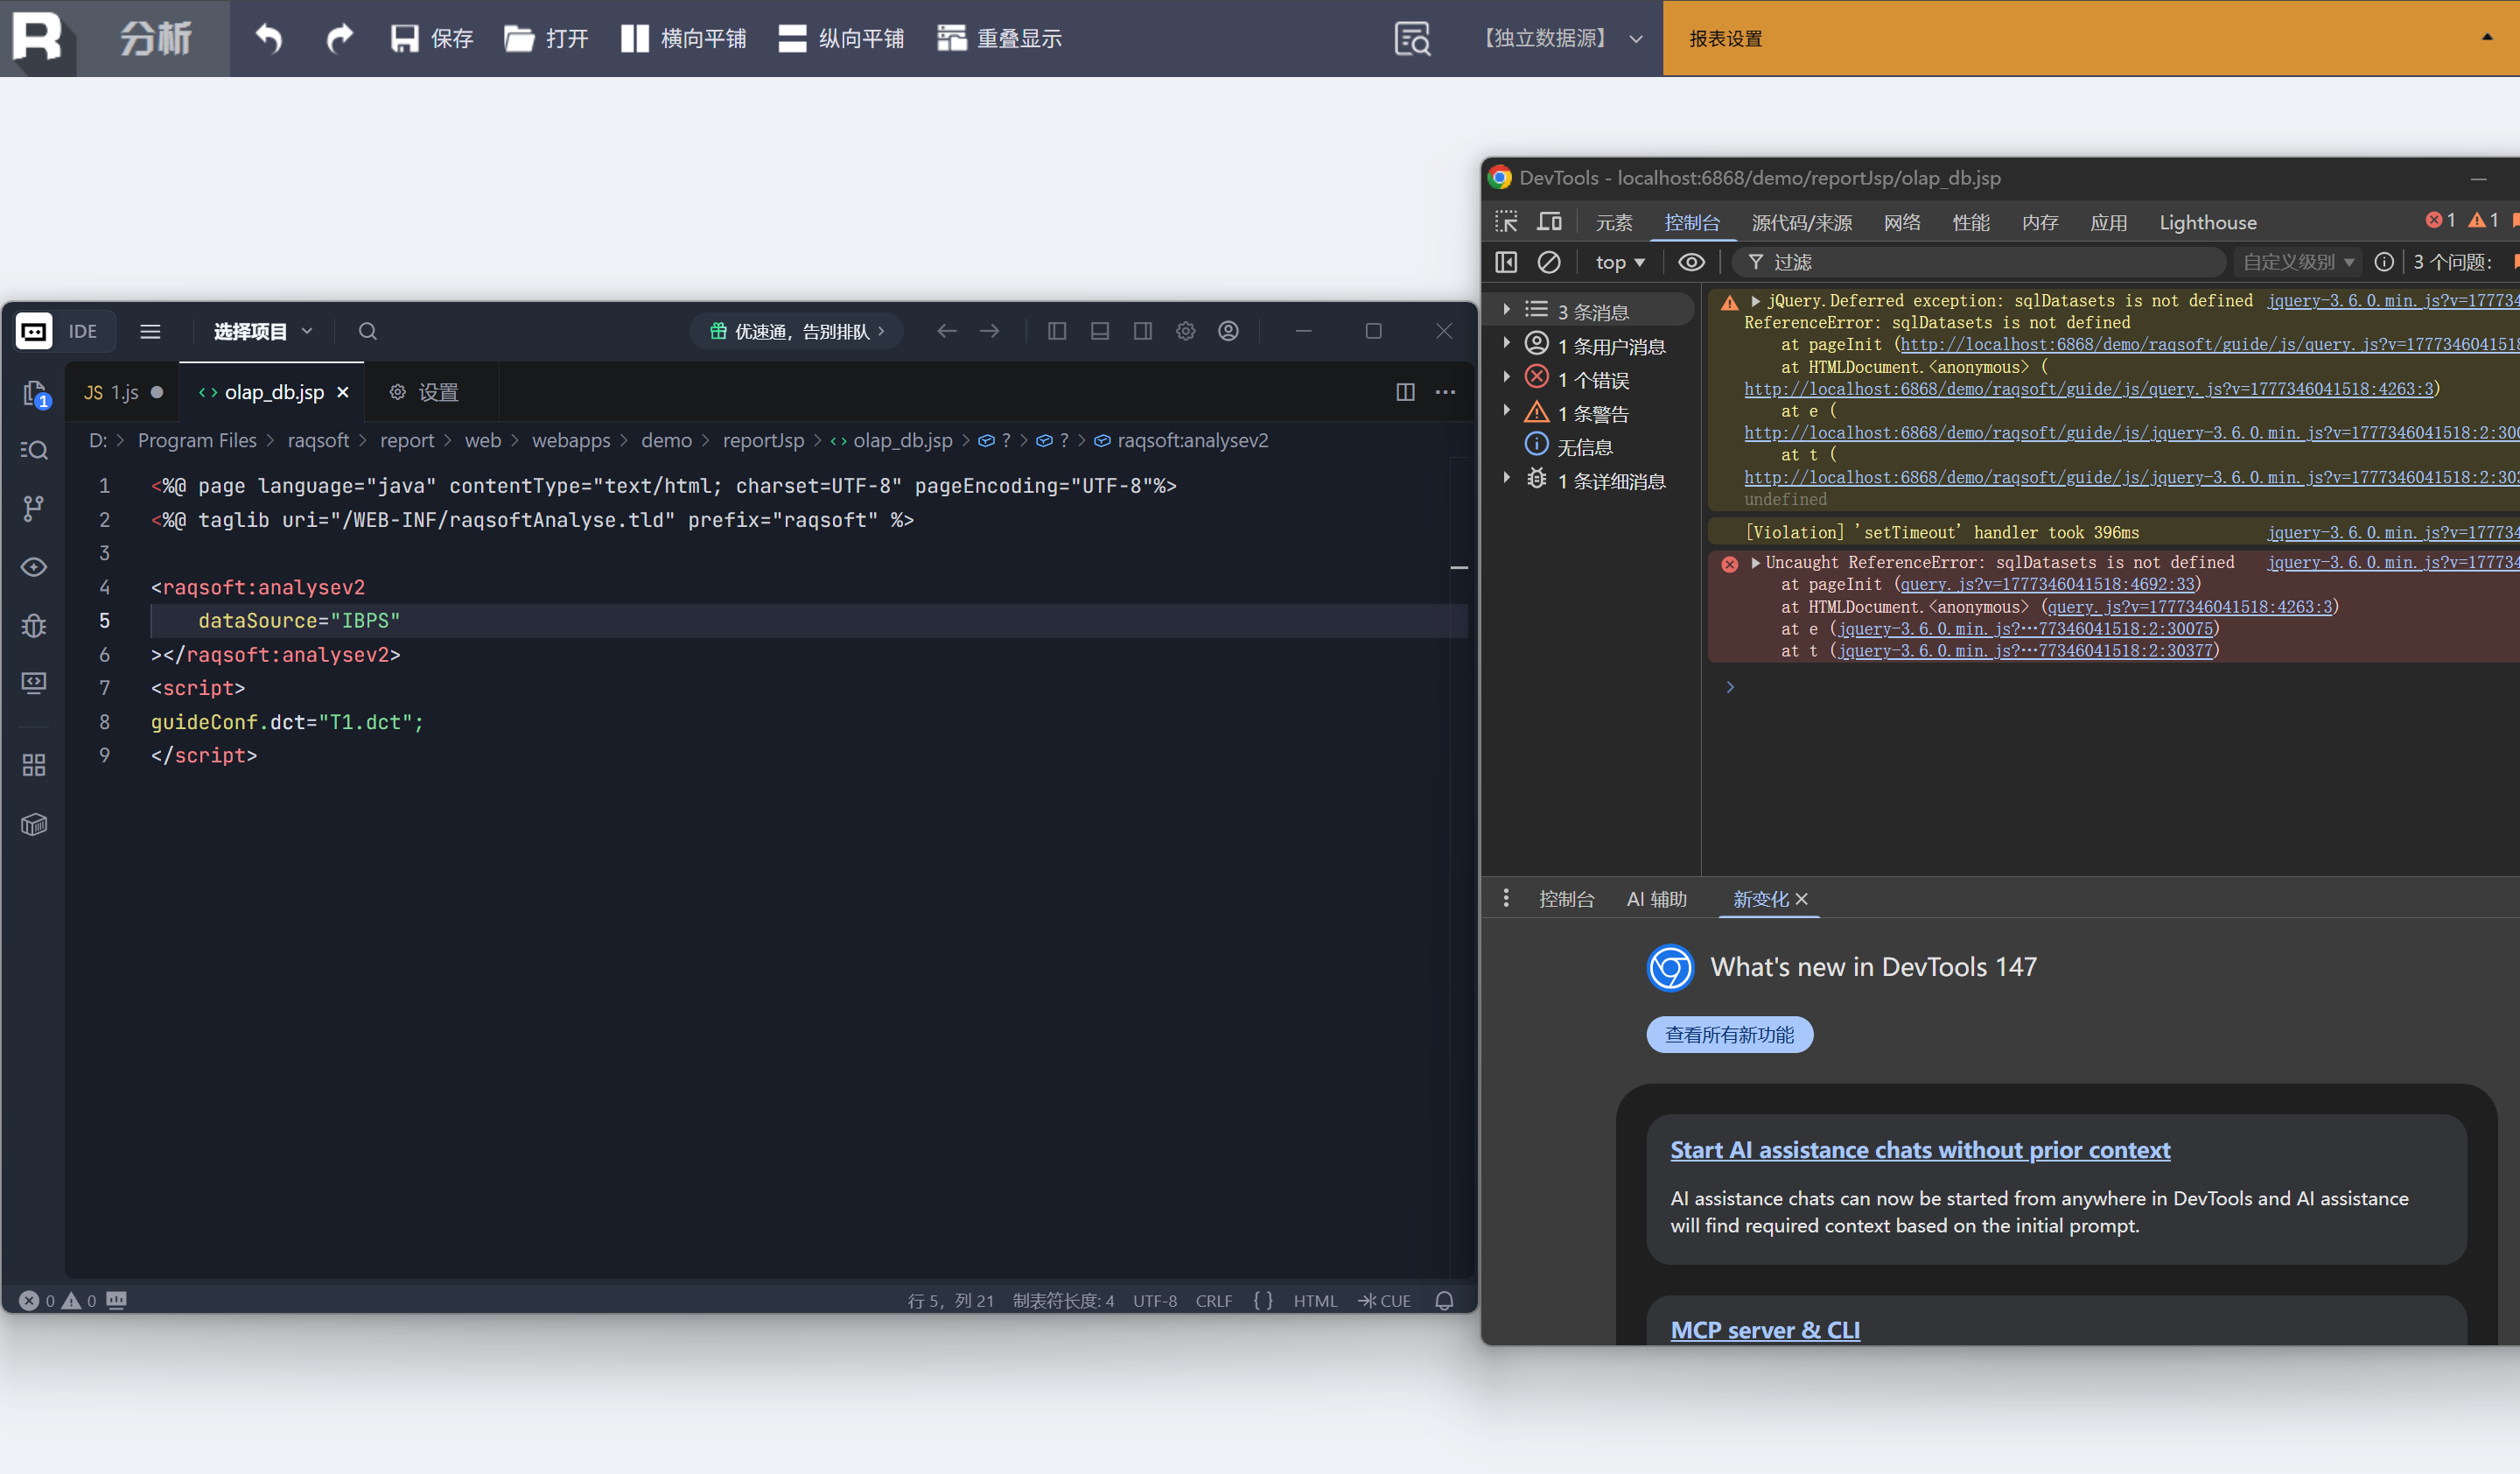
Task: Collapse the 报表设置 panel arrow
Action: pyautogui.click(x=2487, y=37)
